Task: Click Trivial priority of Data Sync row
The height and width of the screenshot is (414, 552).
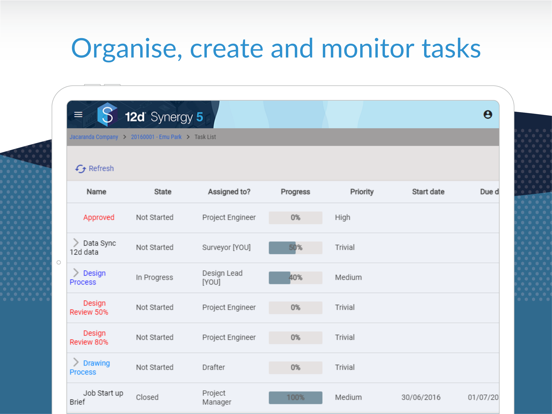Action: click(x=345, y=247)
